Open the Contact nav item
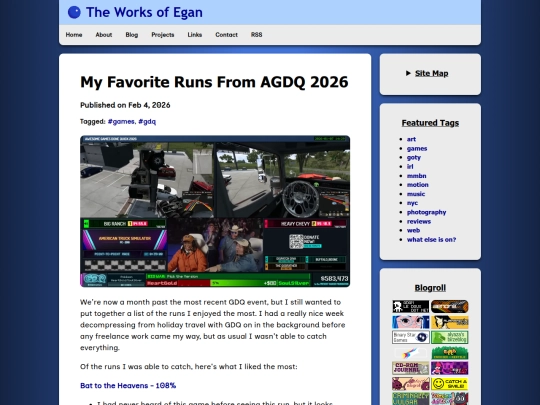The image size is (540, 405). 226,35
